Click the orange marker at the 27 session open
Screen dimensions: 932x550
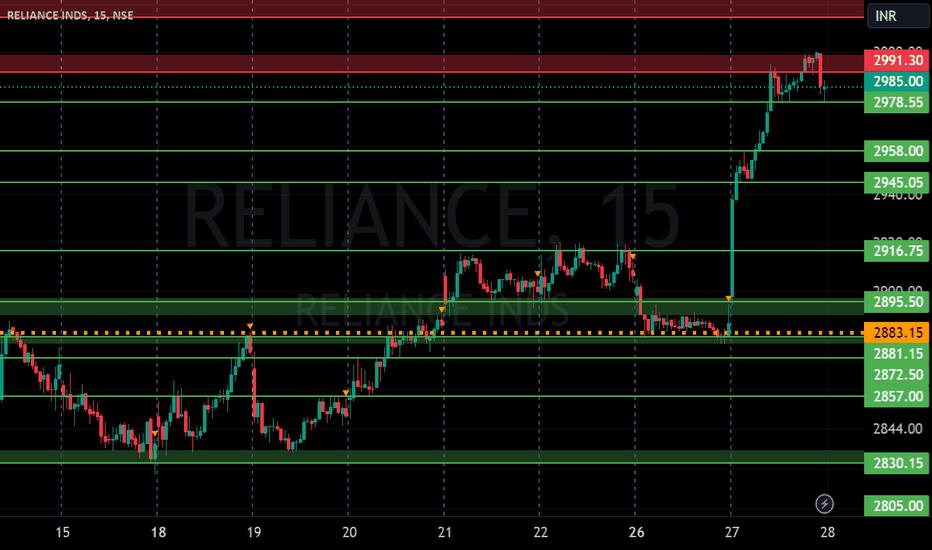pos(729,298)
